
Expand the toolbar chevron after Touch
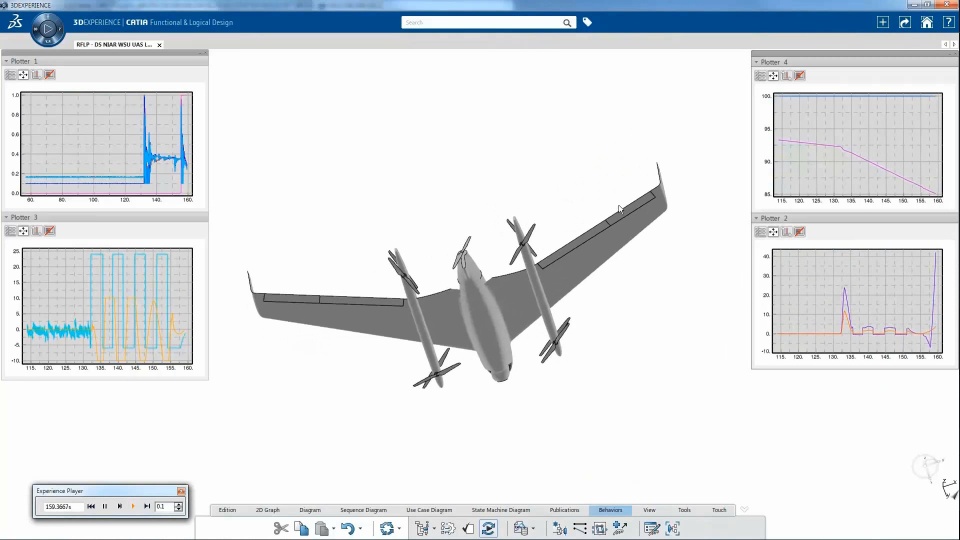point(744,509)
